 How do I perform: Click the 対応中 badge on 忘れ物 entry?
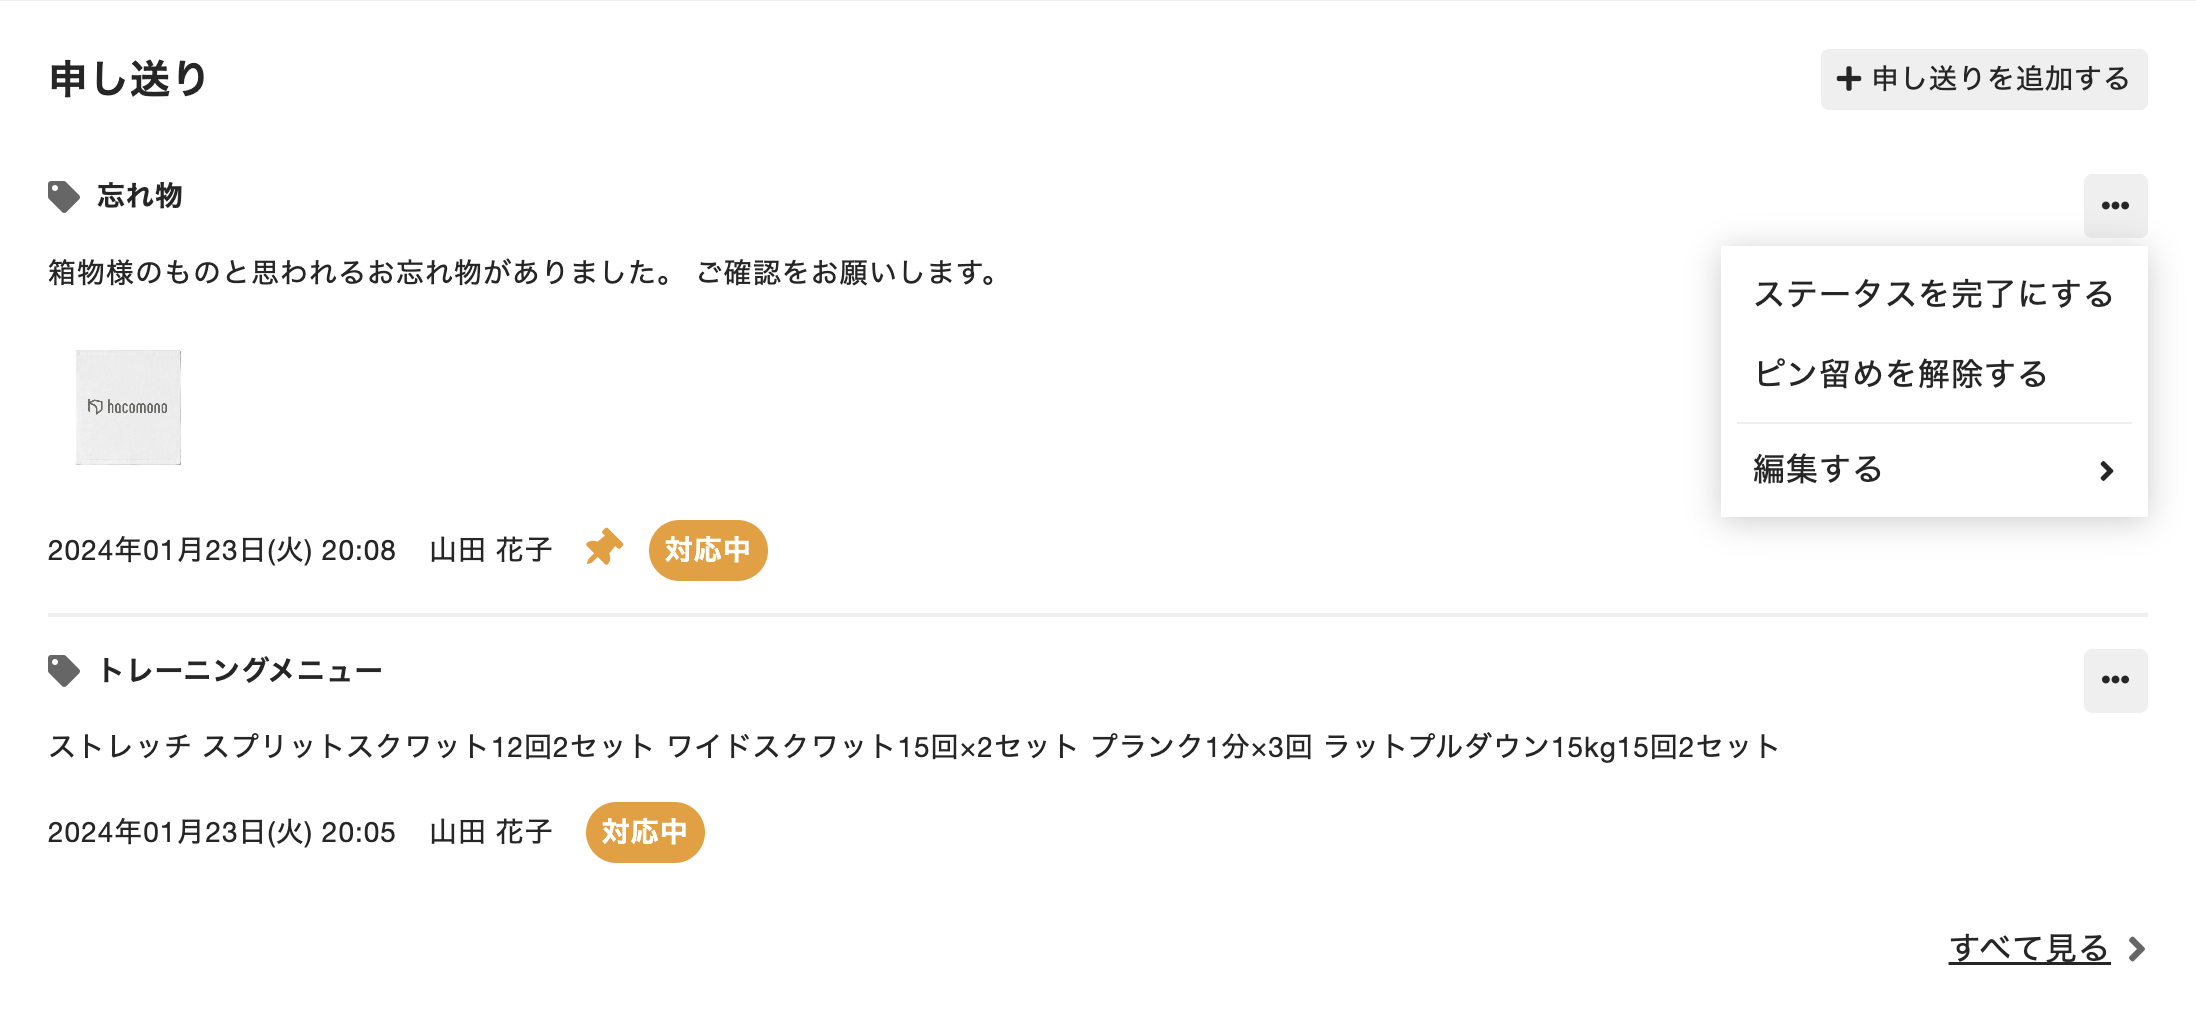coord(707,550)
